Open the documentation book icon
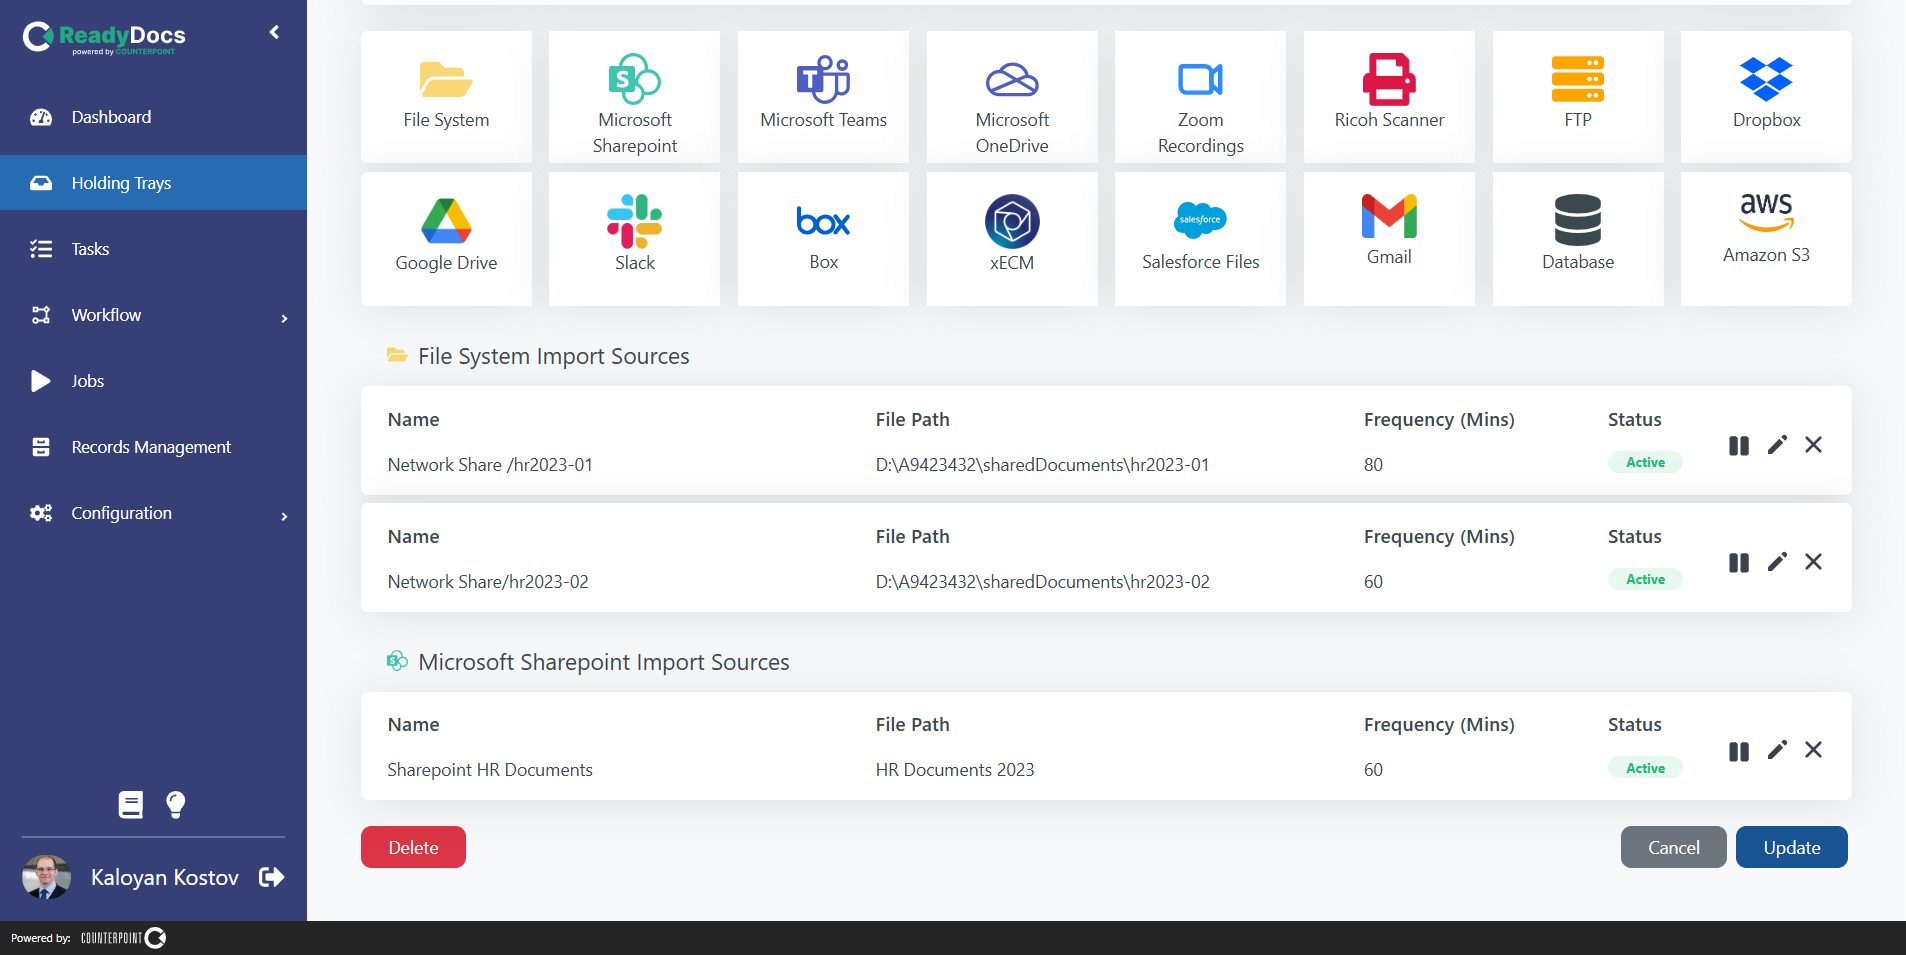Viewport: 1906px width, 955px height. 131,805
